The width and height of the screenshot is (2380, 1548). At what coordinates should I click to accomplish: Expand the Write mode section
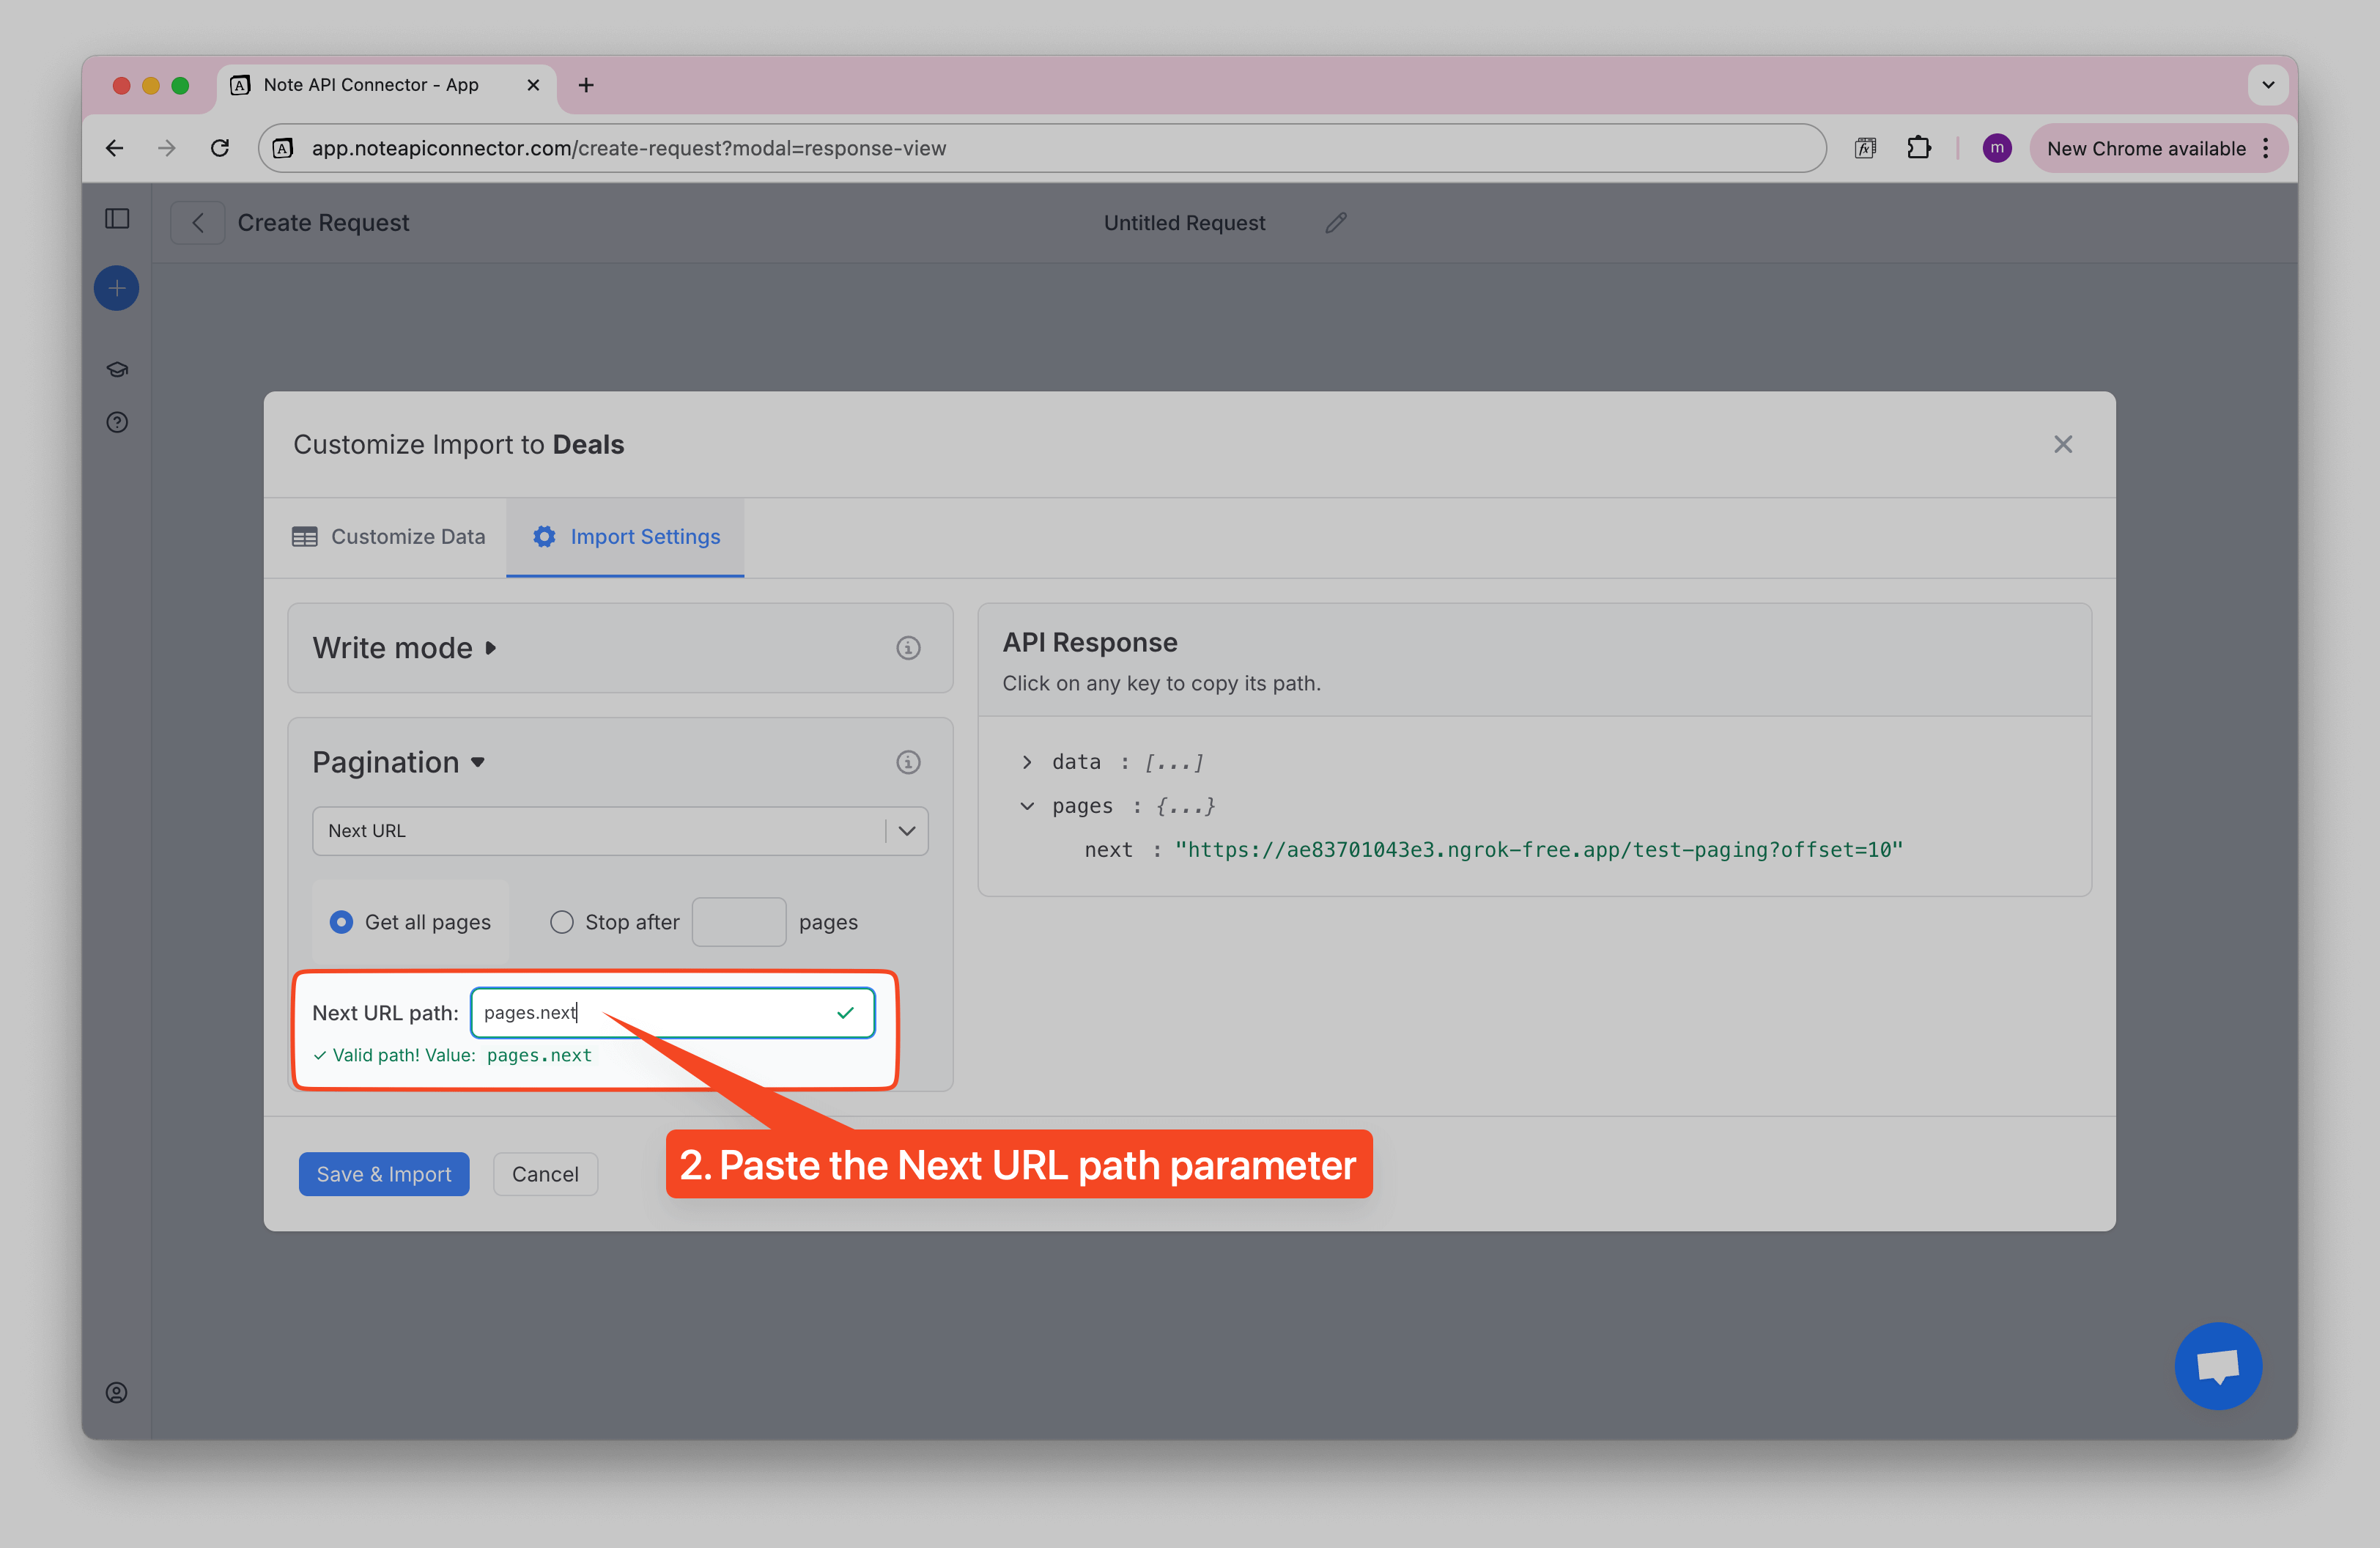pos(490,648)
